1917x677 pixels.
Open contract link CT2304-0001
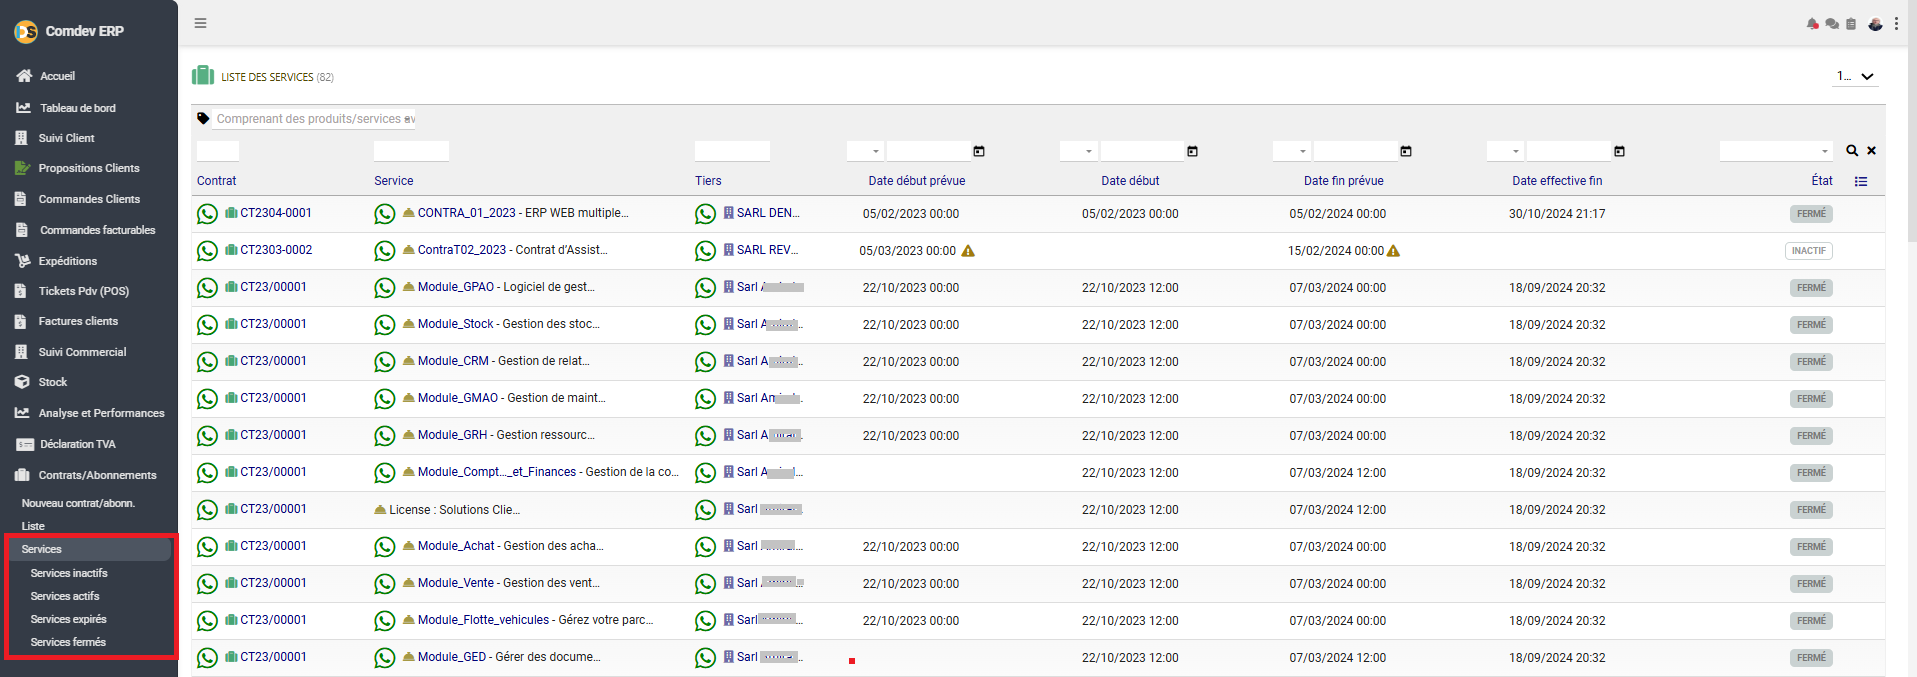(x=276, y=213)
